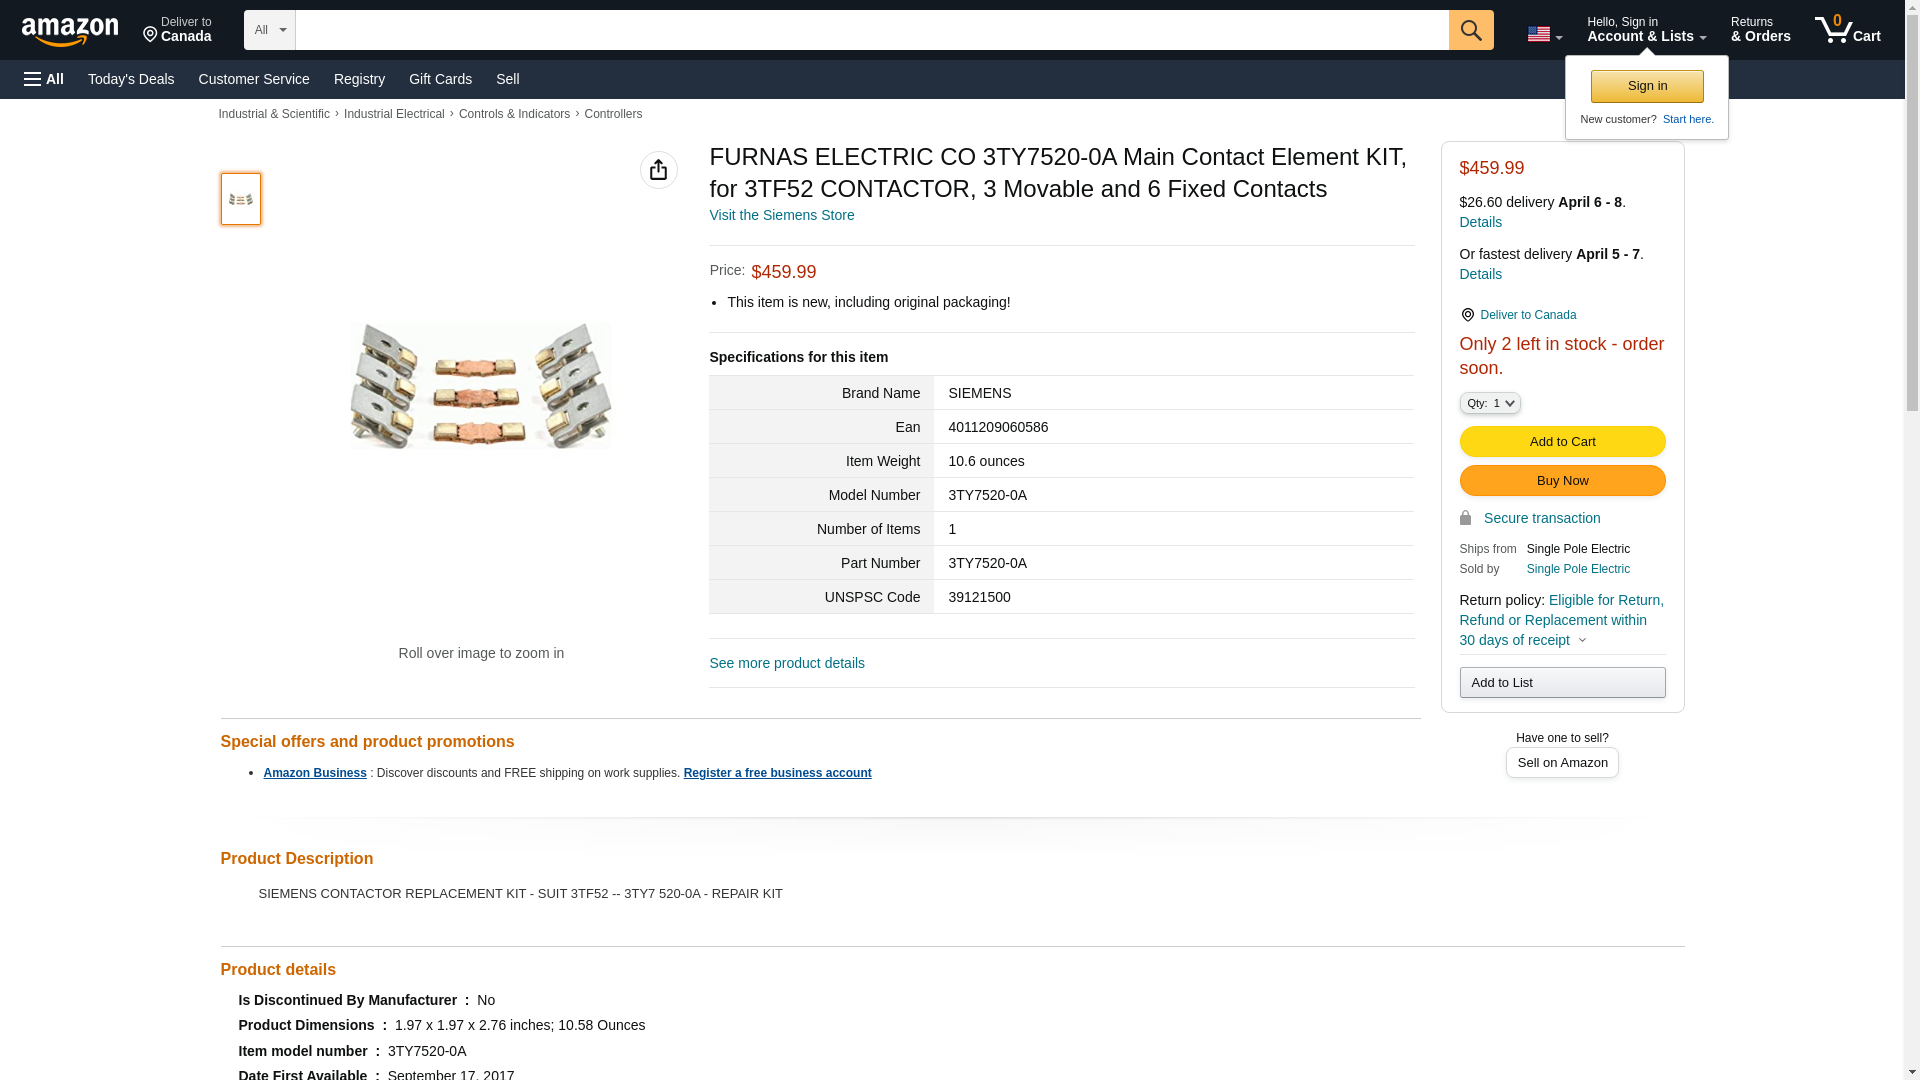Click the search magnifier button
This screenshot has height=1080, width=1920.
(1470, 30)
